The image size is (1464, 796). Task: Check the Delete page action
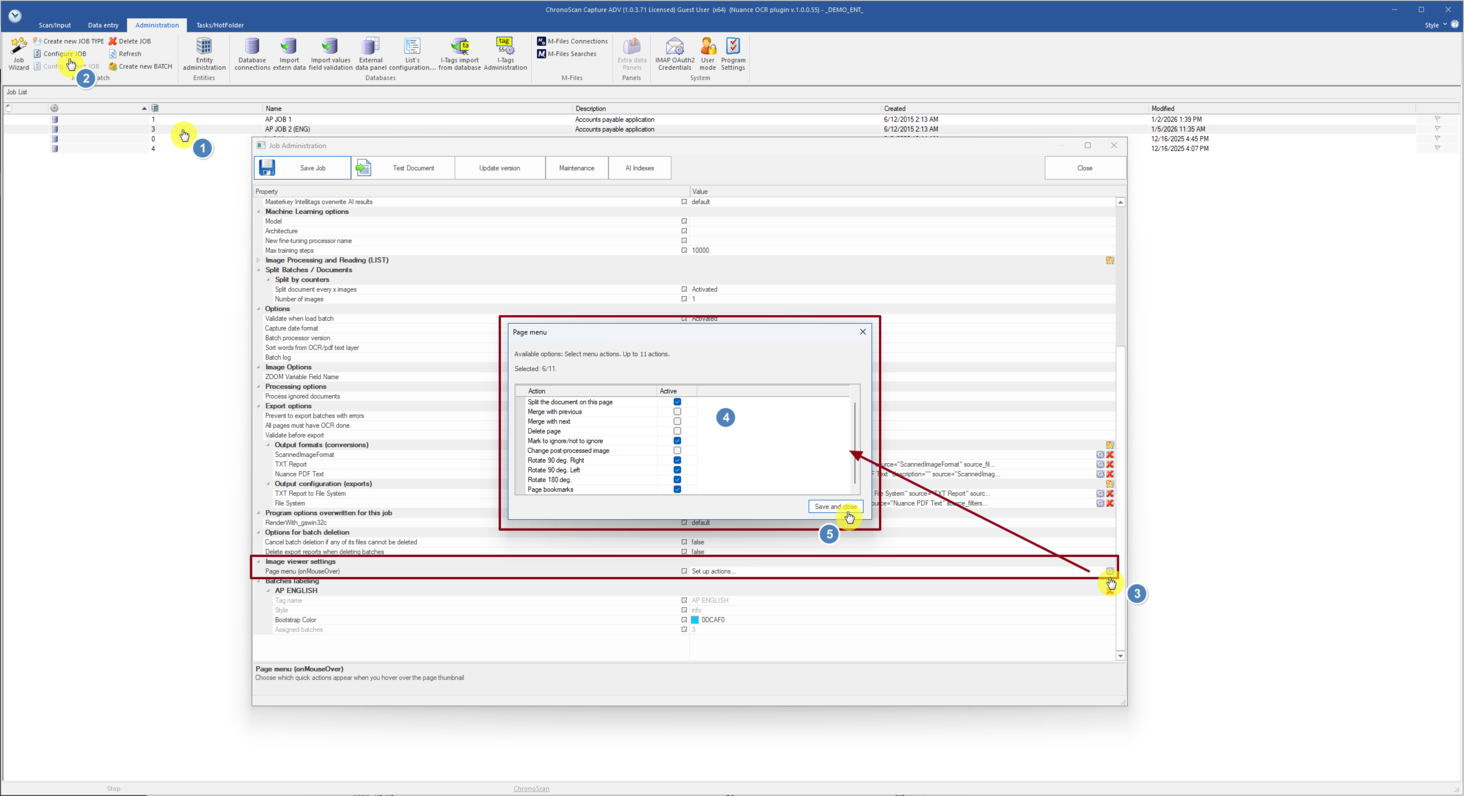pos(677,431)
